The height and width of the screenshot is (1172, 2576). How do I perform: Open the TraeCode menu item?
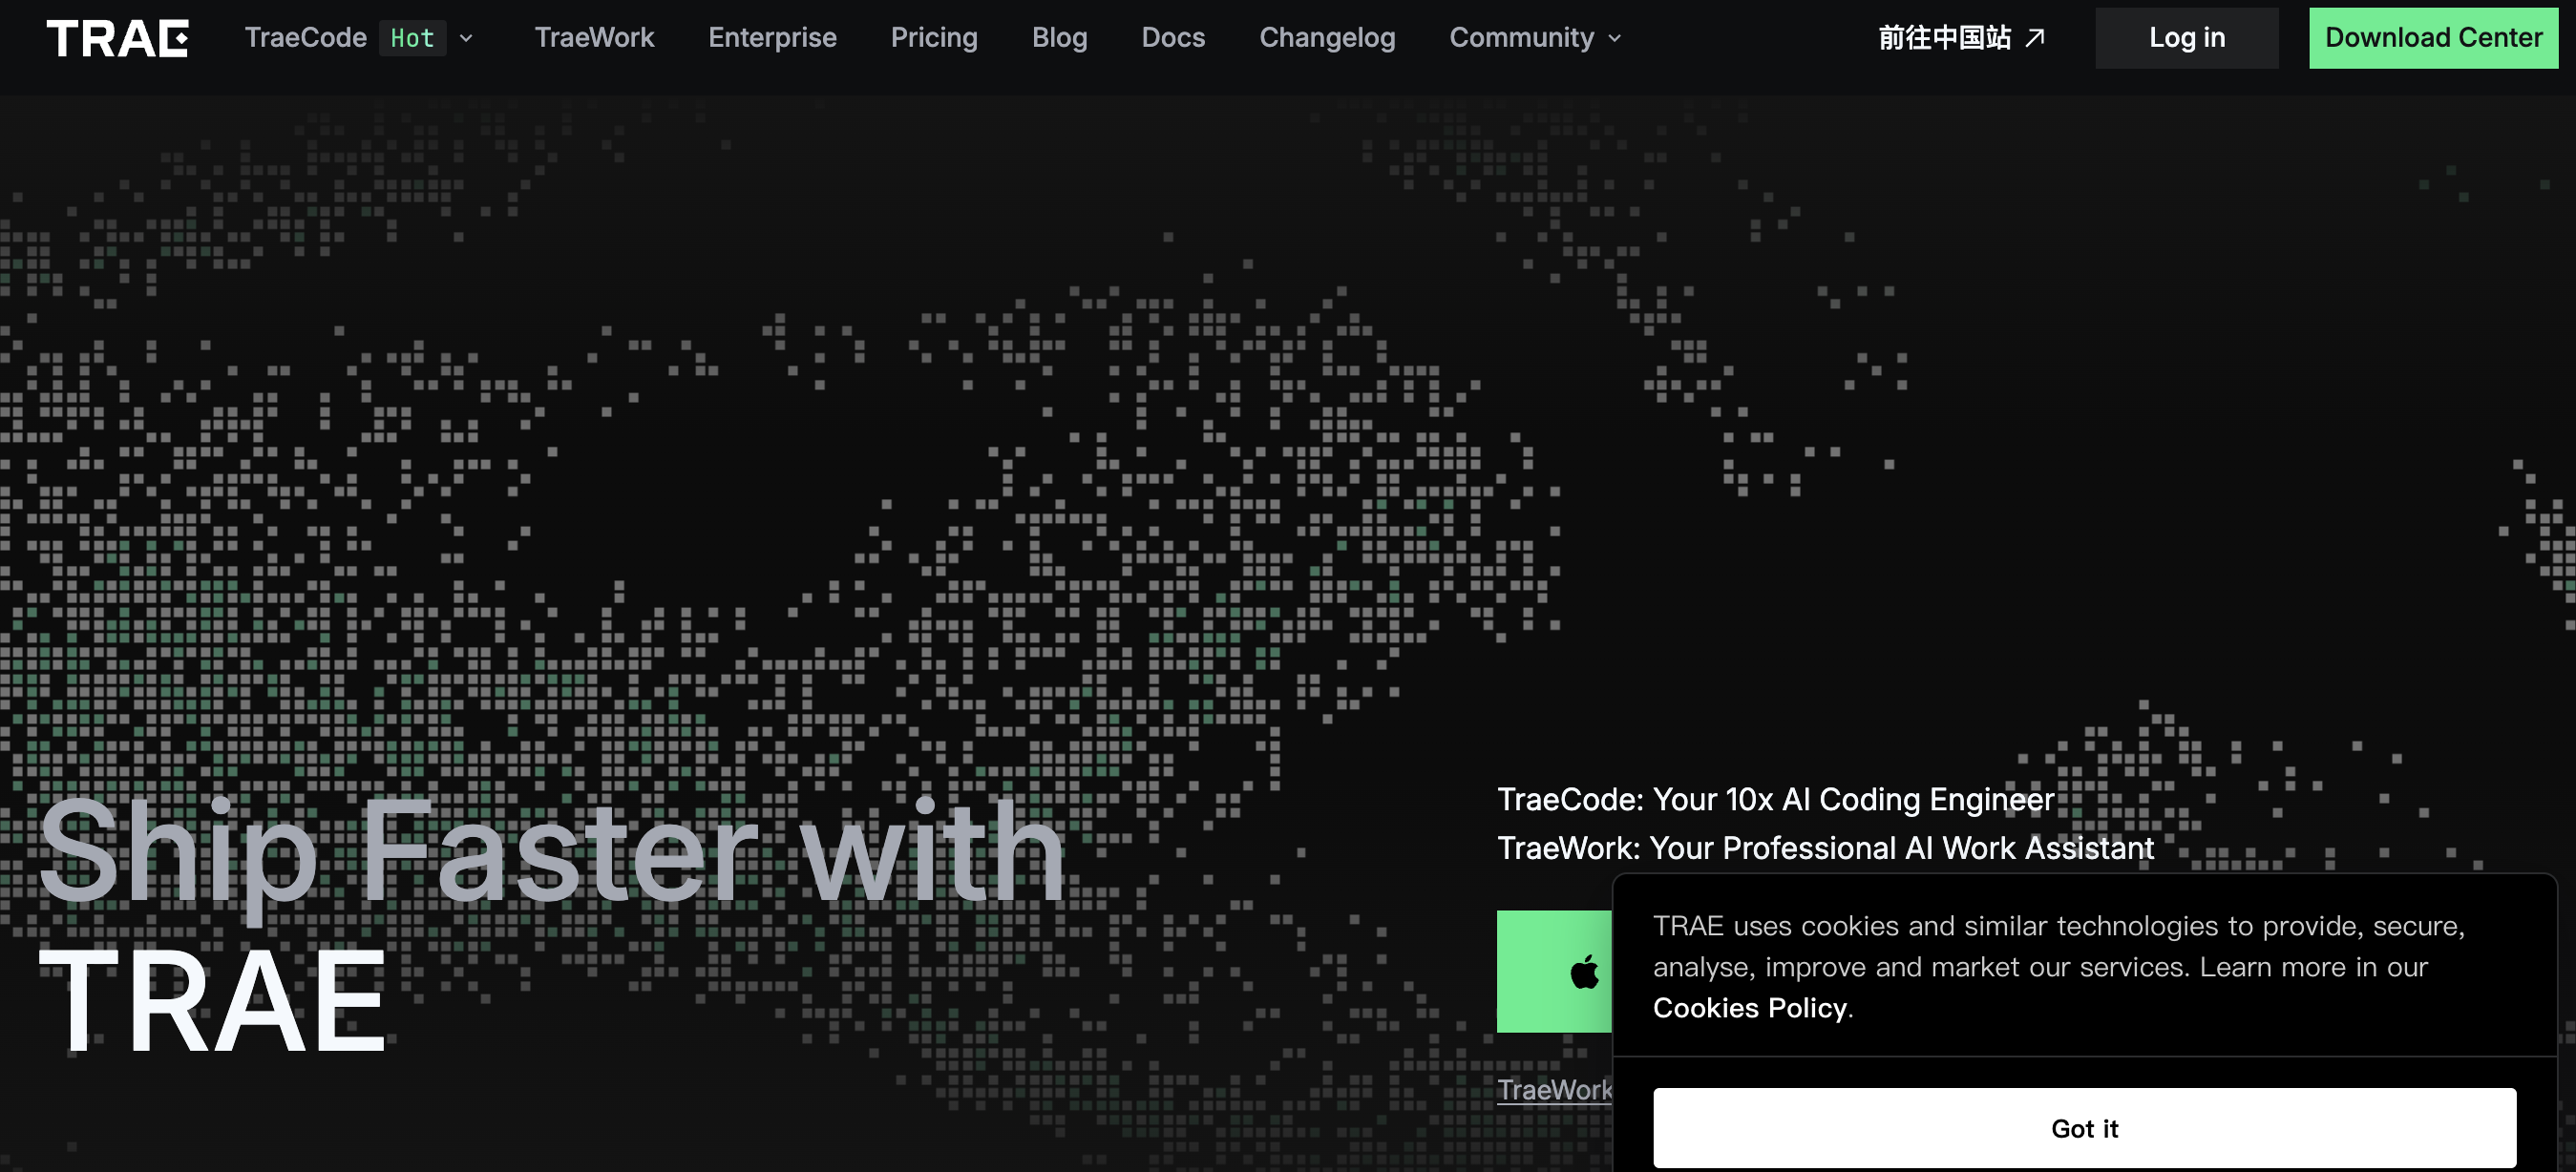coord(306,38)
